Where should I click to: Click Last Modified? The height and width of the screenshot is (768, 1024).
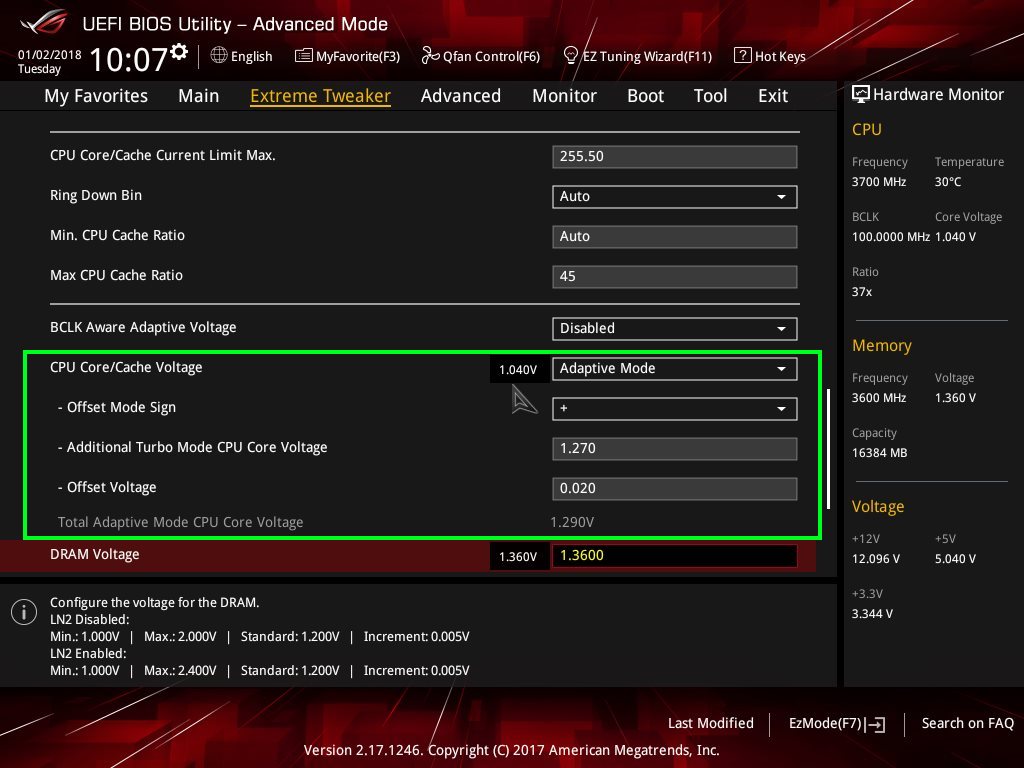pyautogui.click(x=711, y=723)
